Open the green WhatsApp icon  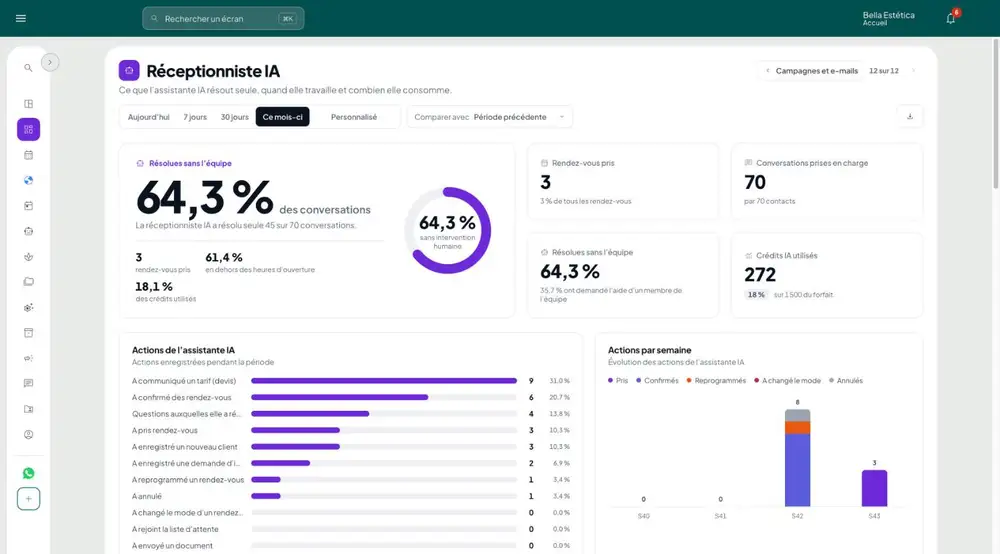[28, 473]
